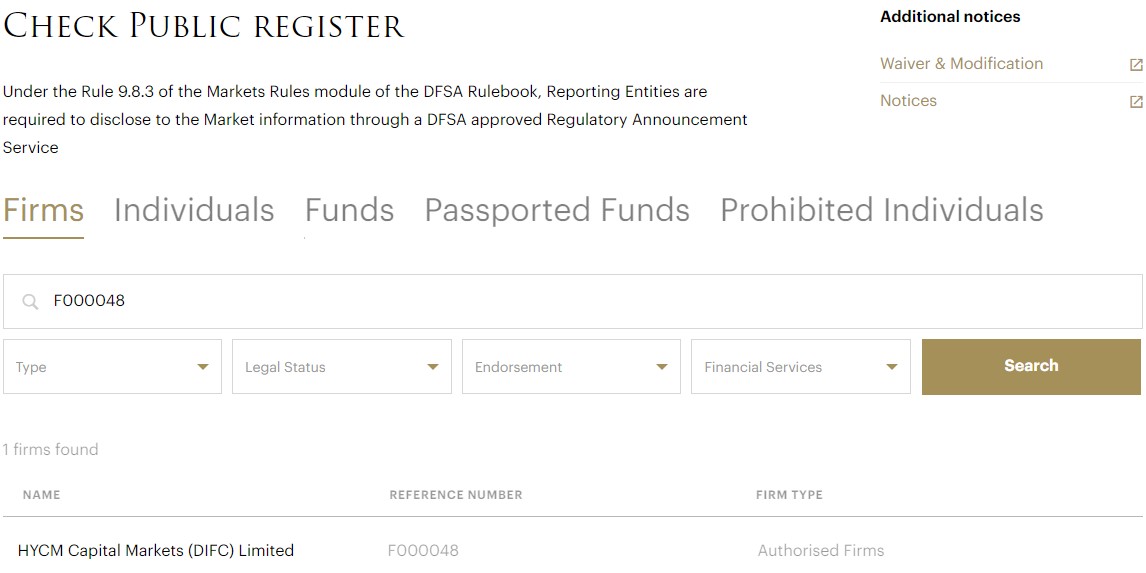Image resolution: width=1146 pixels, height=573 pixels.
Task: Click the Name column header
Action: click(x=41, y=495)
